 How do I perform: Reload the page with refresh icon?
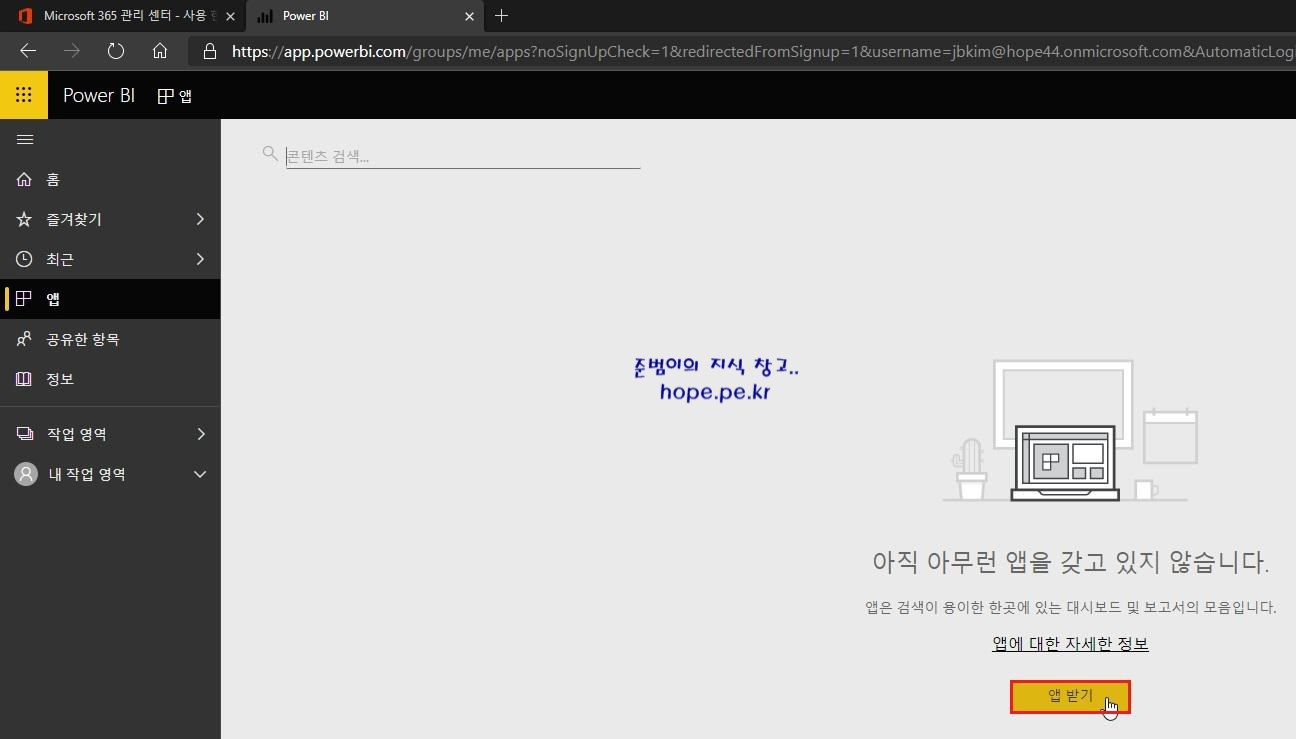pyautogui.click(x=116, y=51)
